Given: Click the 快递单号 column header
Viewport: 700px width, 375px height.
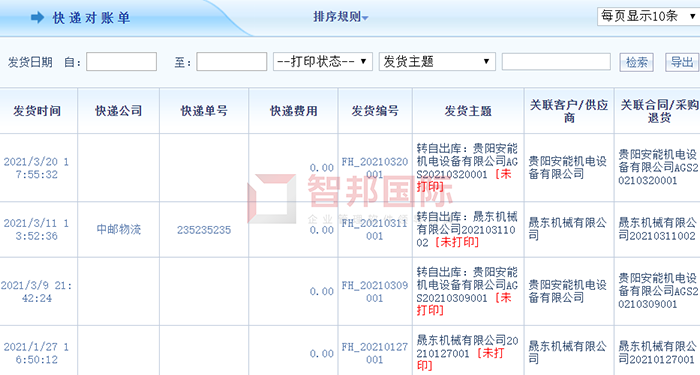Looking at the screenshot, I should [204, 111].
